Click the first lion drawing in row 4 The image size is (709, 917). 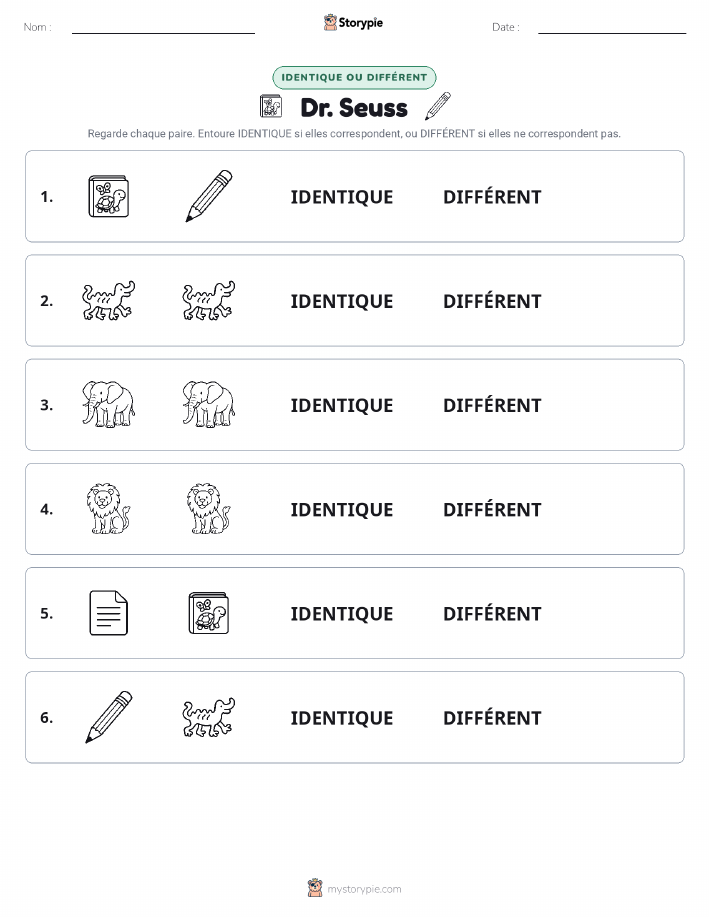[108, 509]
